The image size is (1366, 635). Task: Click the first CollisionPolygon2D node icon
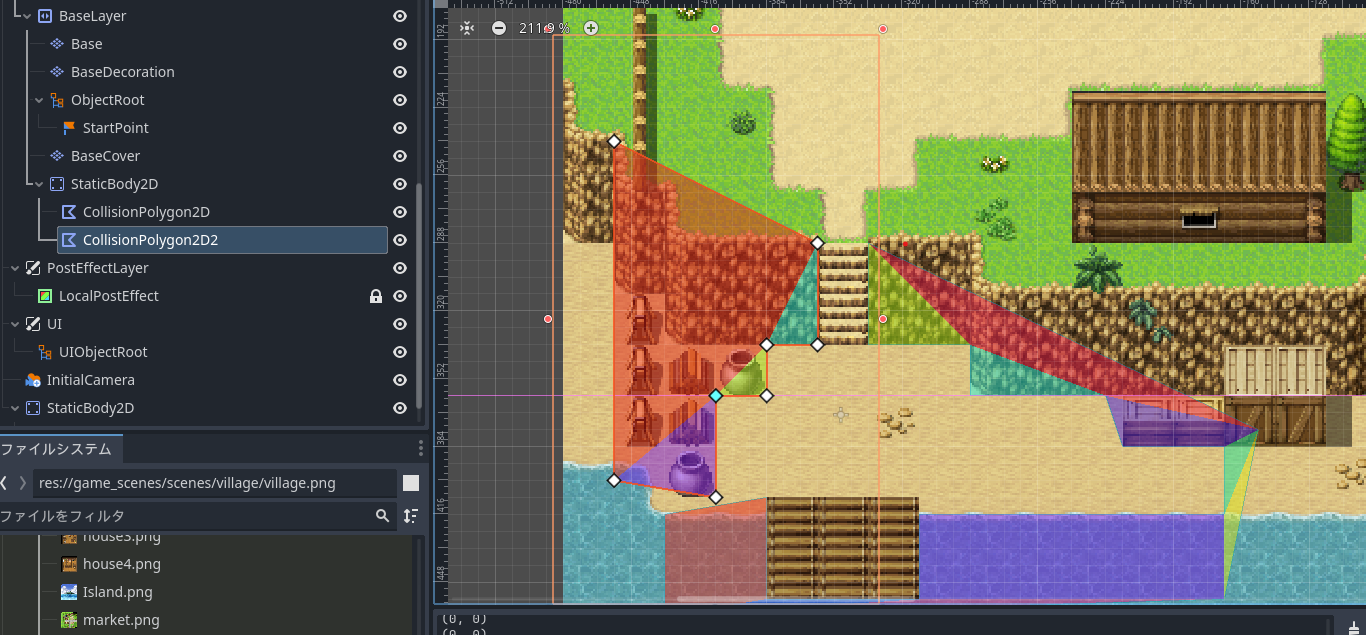tap(69, 212)
